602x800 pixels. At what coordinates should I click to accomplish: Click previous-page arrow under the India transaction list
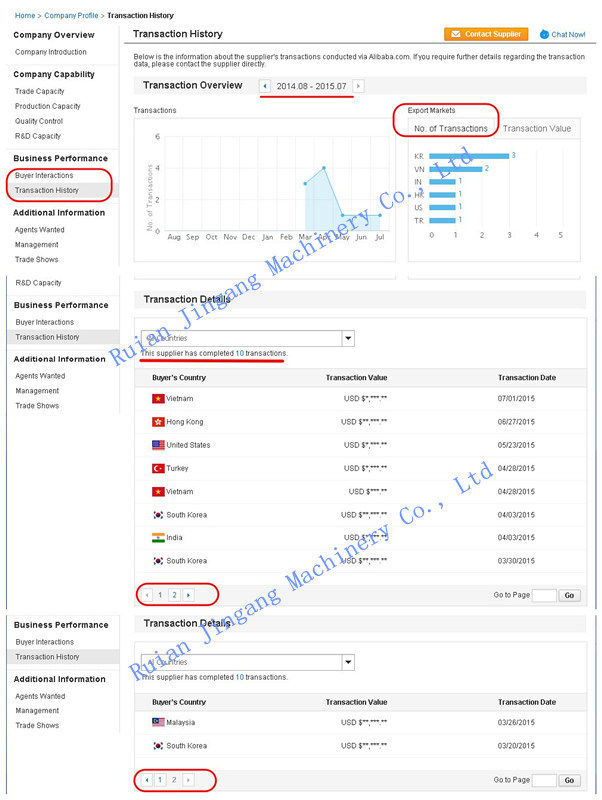[147, 595]
